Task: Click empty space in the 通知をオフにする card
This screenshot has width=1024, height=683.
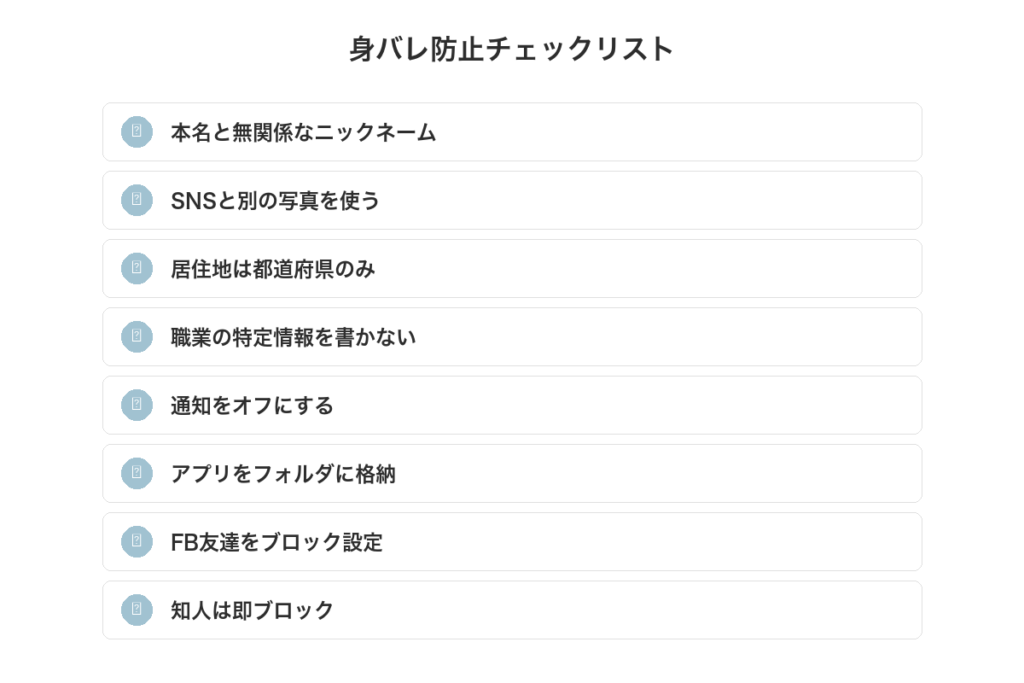Action: point(650,405)
